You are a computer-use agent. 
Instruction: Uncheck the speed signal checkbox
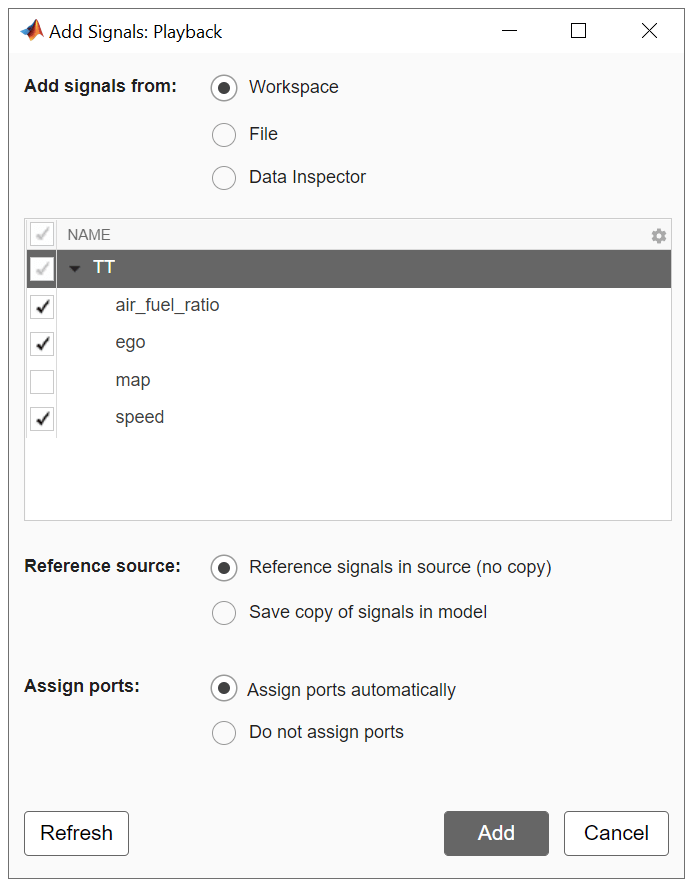pyautogui.click(x=42, y=418)
